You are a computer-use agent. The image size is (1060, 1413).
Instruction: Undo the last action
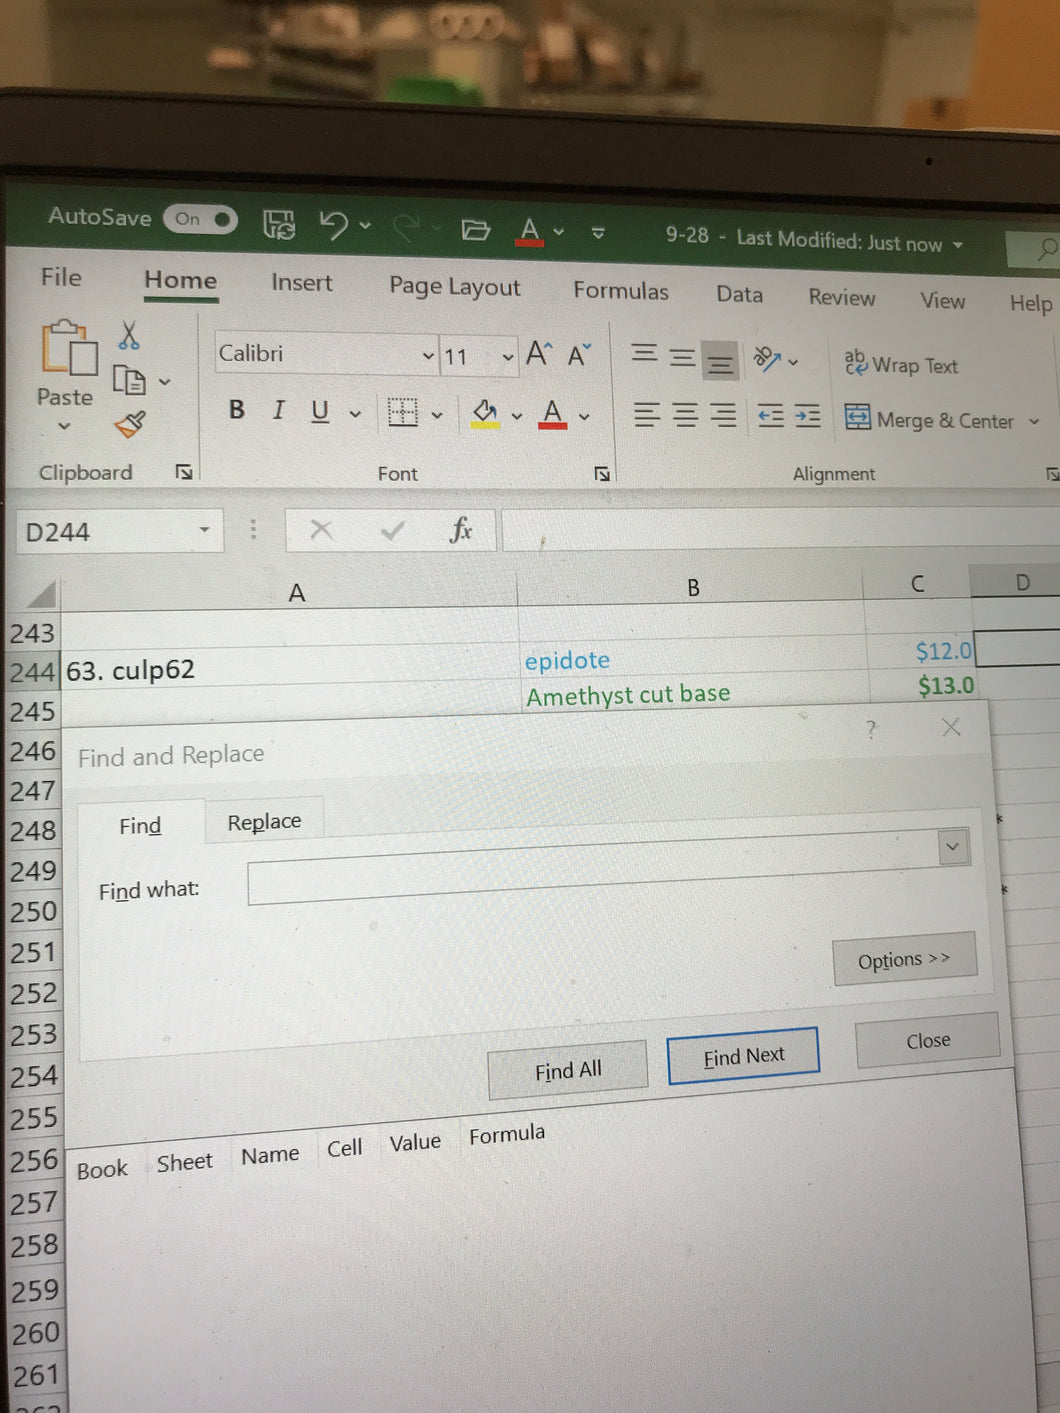pos(334,225)
